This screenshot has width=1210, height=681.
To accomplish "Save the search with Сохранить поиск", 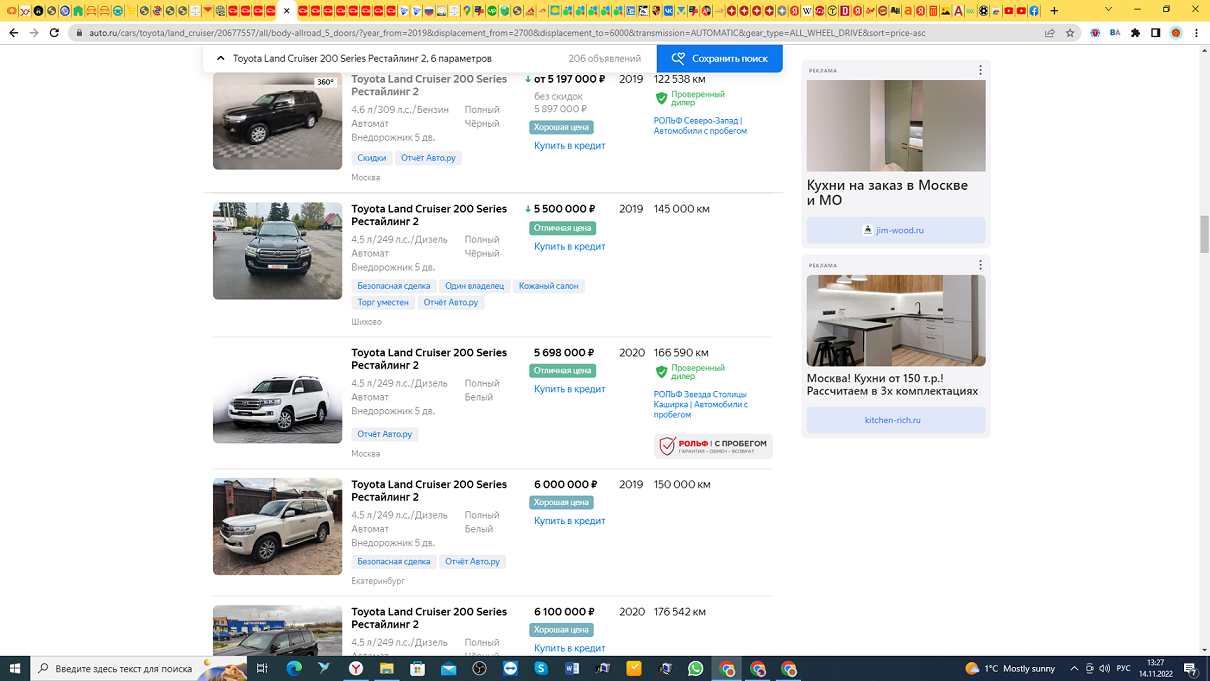I will (720, 58).
